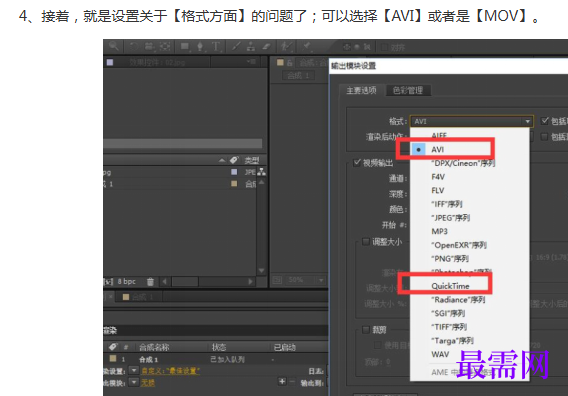The width and height of the screenshot is (568, 396).
Task: Click the add output module plus icon
Action: (282, 381)
